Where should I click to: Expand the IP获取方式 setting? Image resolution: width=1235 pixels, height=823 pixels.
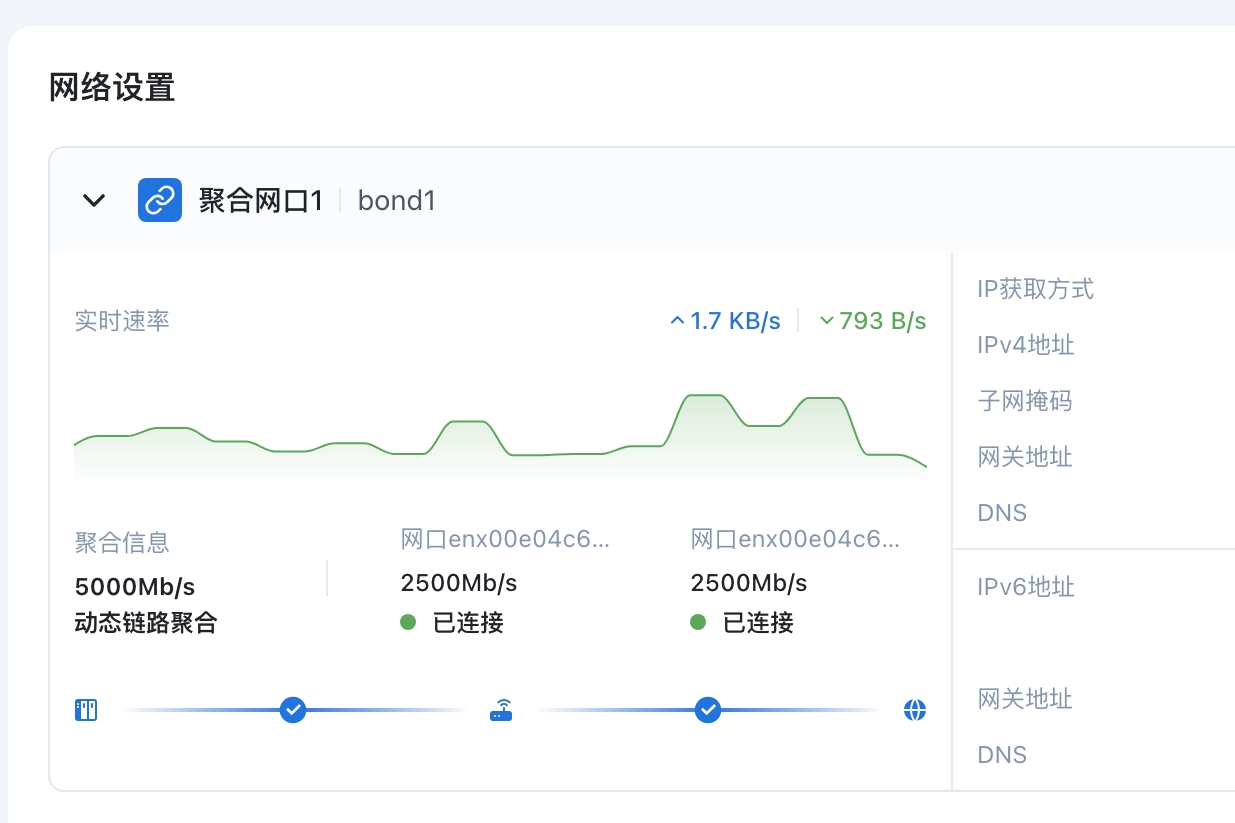click(x=1035, y=289)
